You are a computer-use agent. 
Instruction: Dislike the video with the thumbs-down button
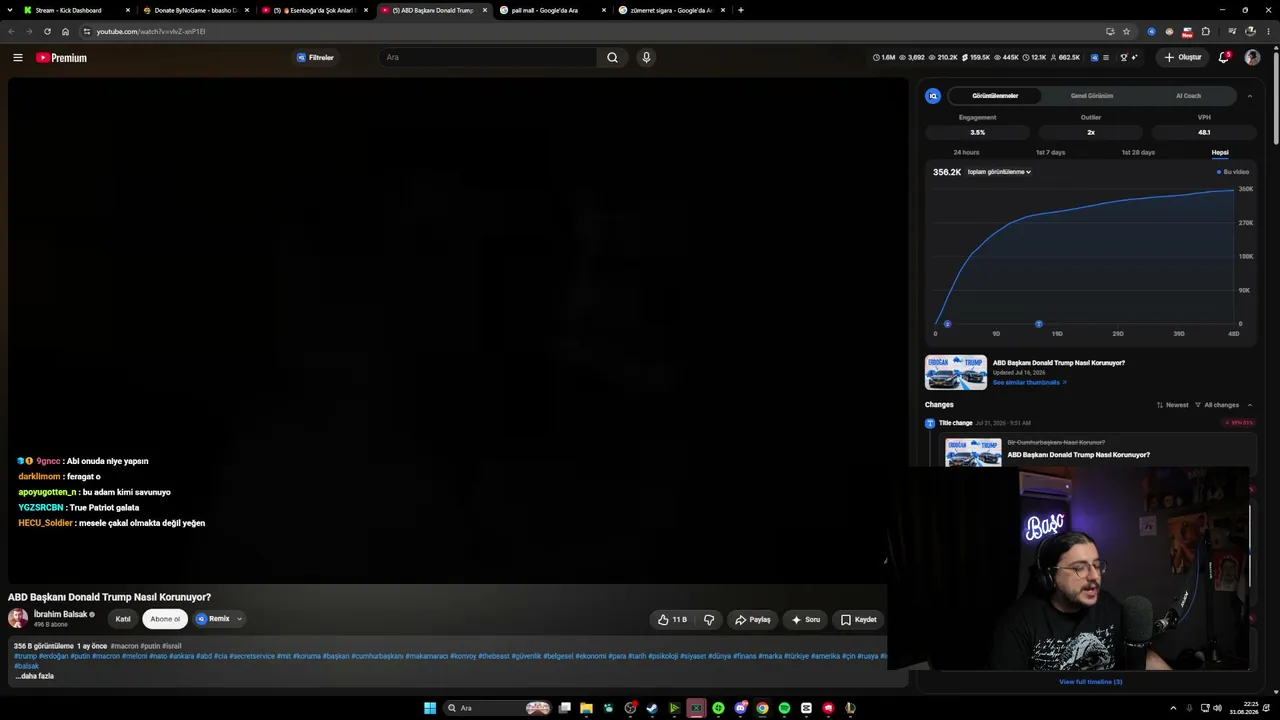(709, 620)
